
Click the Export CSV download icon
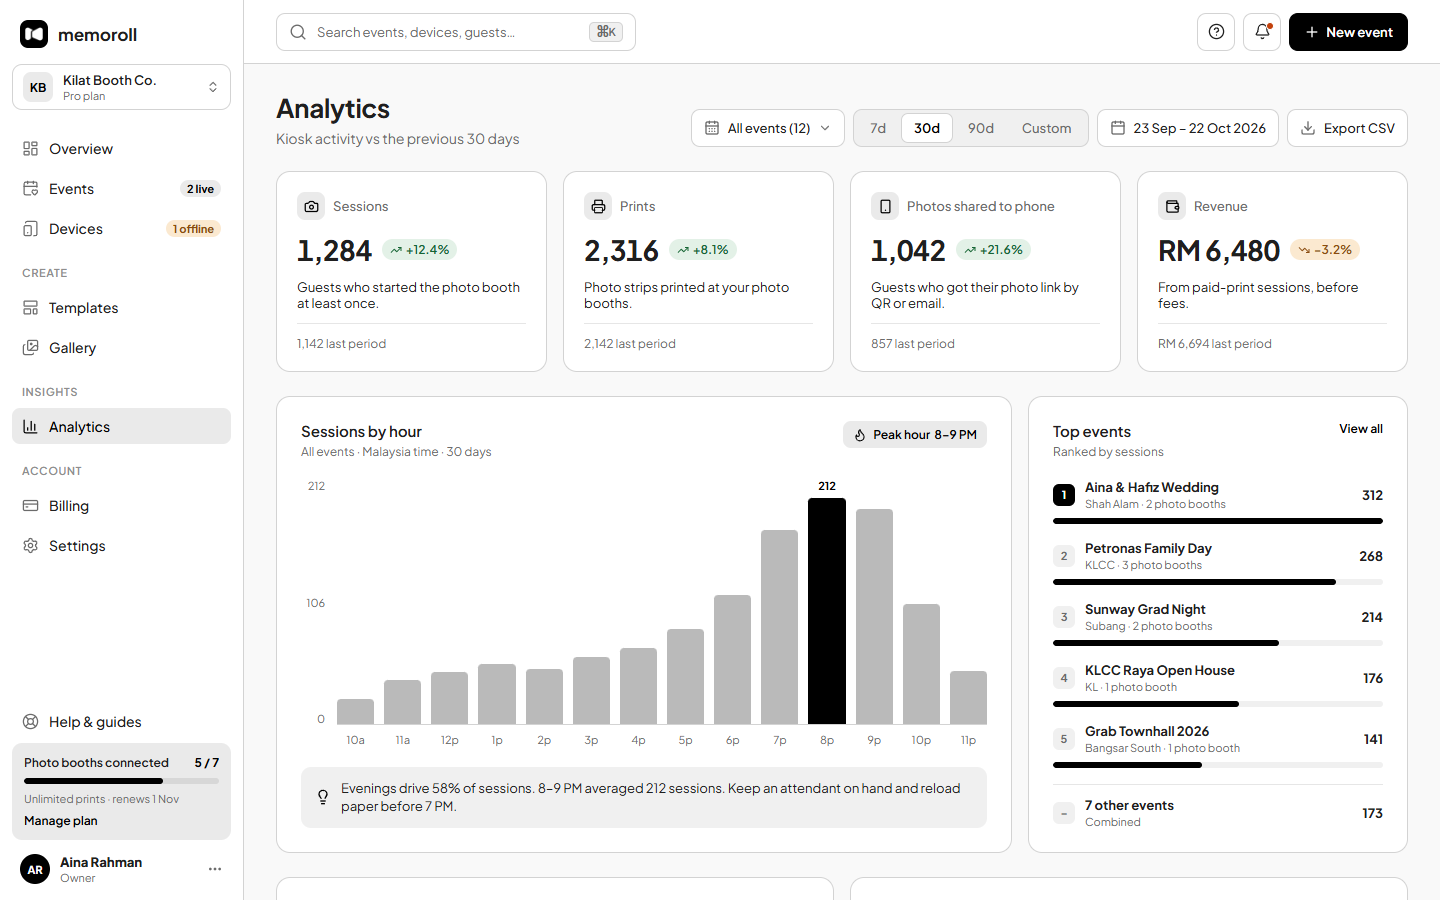(1308, 128)
